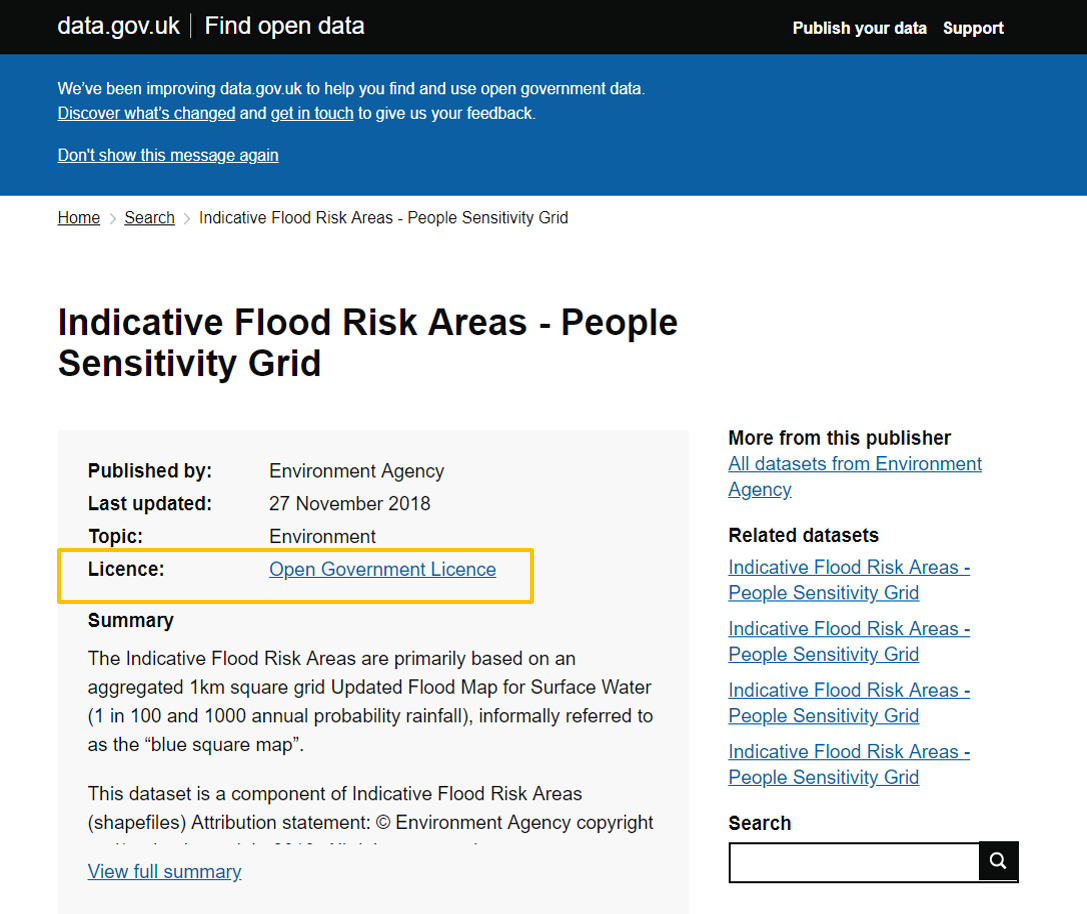Open the Open Government Licence link
The width and height of the screenshot is (1087, 914).
click(382, 570)
